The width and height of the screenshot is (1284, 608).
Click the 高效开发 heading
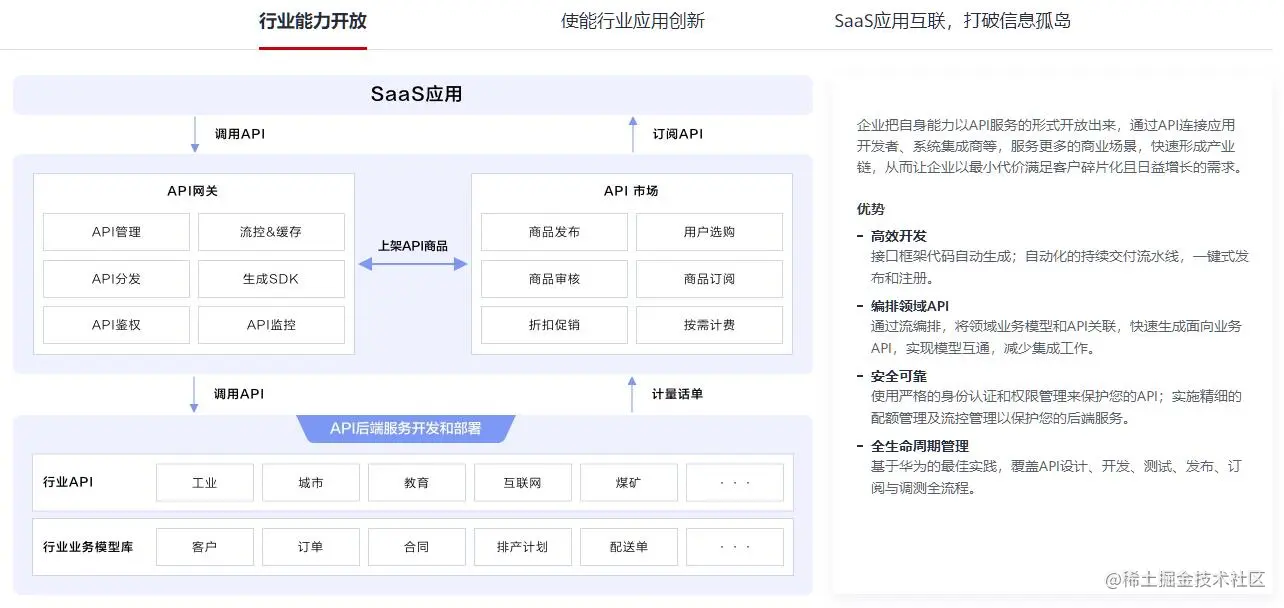click(x=899, y=236)
